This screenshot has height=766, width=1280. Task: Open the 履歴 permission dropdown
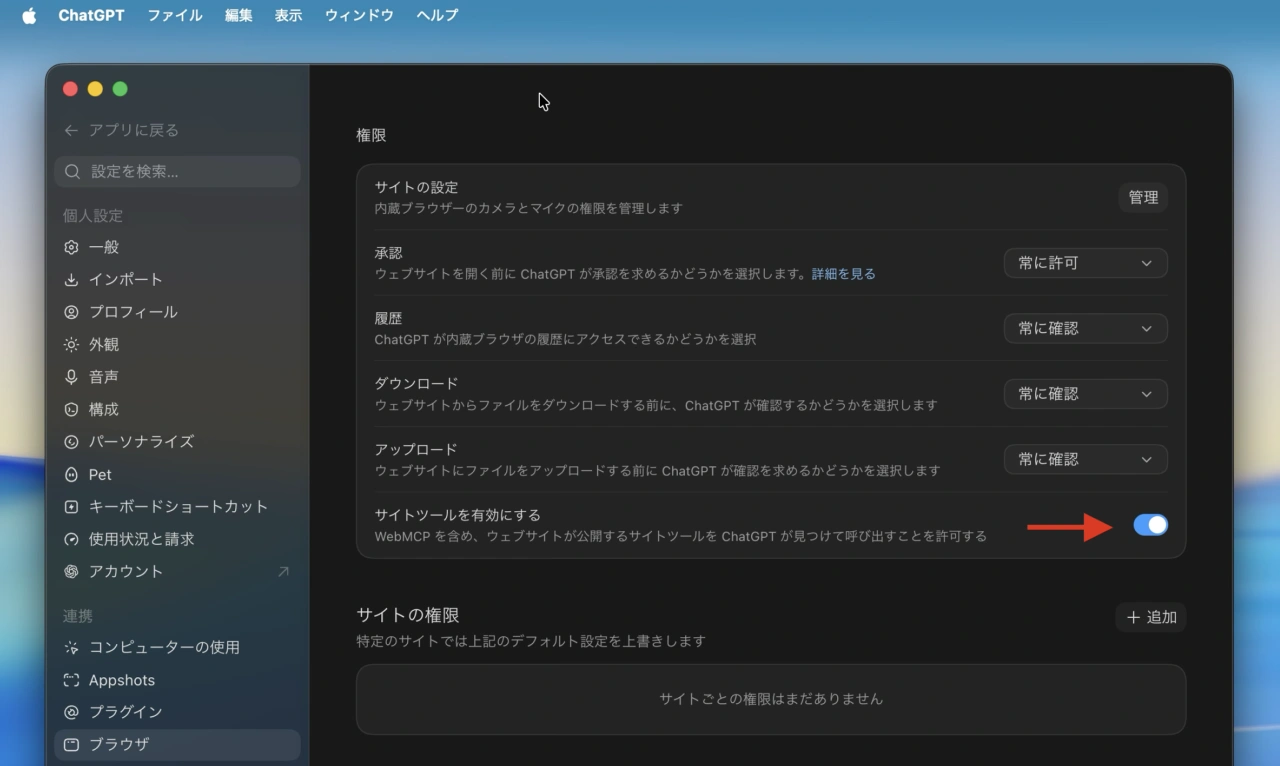(x=1085, y=328)
